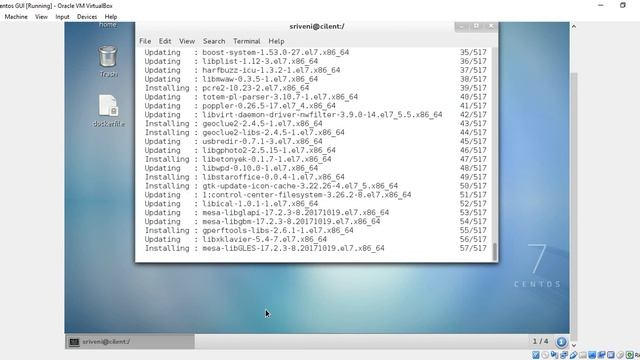Click the usbredir-0.7.1-3.el7.x86_64 line

pos(316,142)
